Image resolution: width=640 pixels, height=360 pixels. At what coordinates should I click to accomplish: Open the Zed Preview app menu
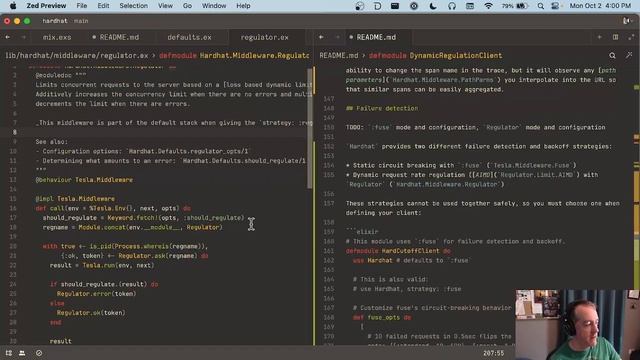[46, 6]
